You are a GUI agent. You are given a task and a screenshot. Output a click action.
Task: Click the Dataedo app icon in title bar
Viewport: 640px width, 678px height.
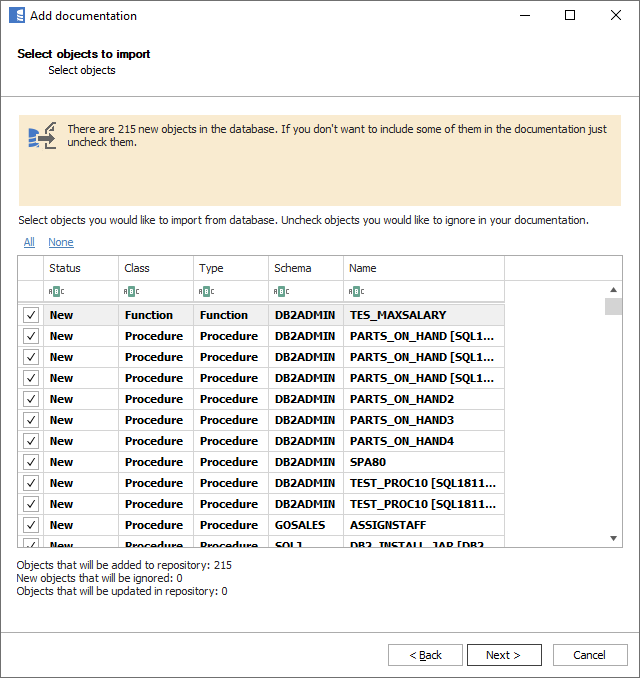[x=16, y=16]
